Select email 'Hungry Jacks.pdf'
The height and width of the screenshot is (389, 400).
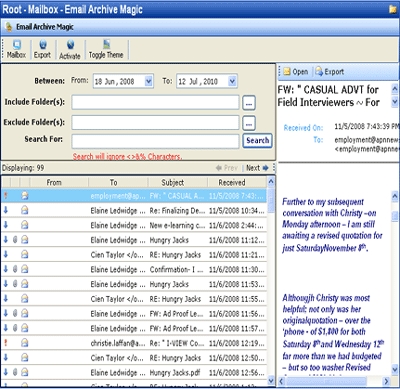[134, 372]
